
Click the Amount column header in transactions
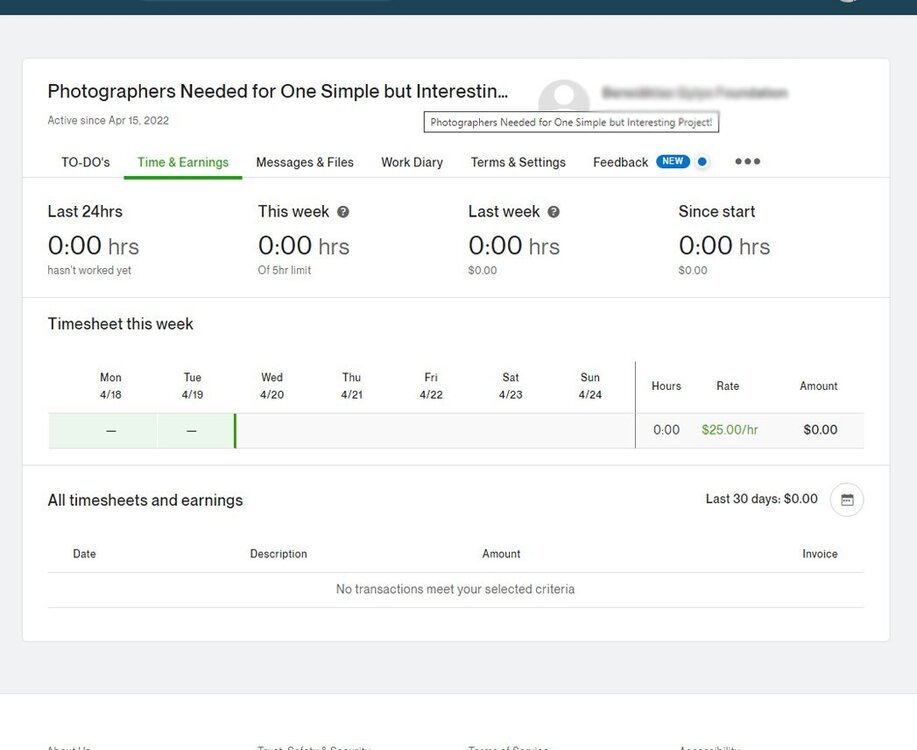(501, 554)
